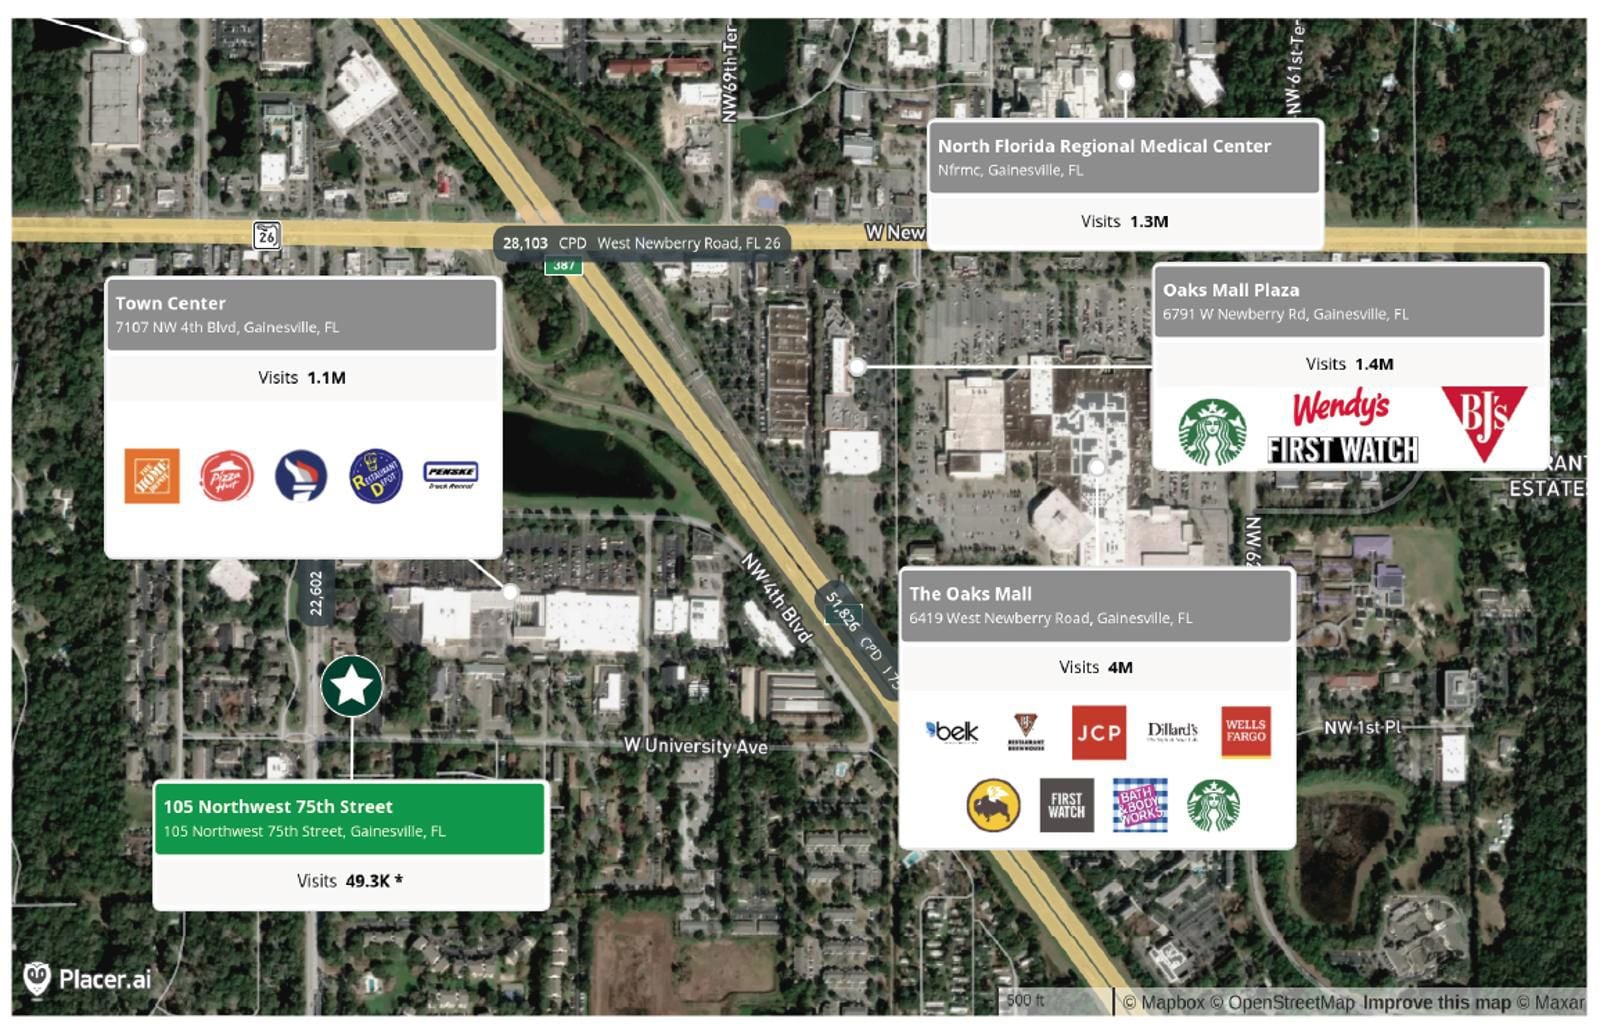This screenshot has width=1600, height=1029.
Task: Click the Dillard's logo
Action: [1172, 732]
